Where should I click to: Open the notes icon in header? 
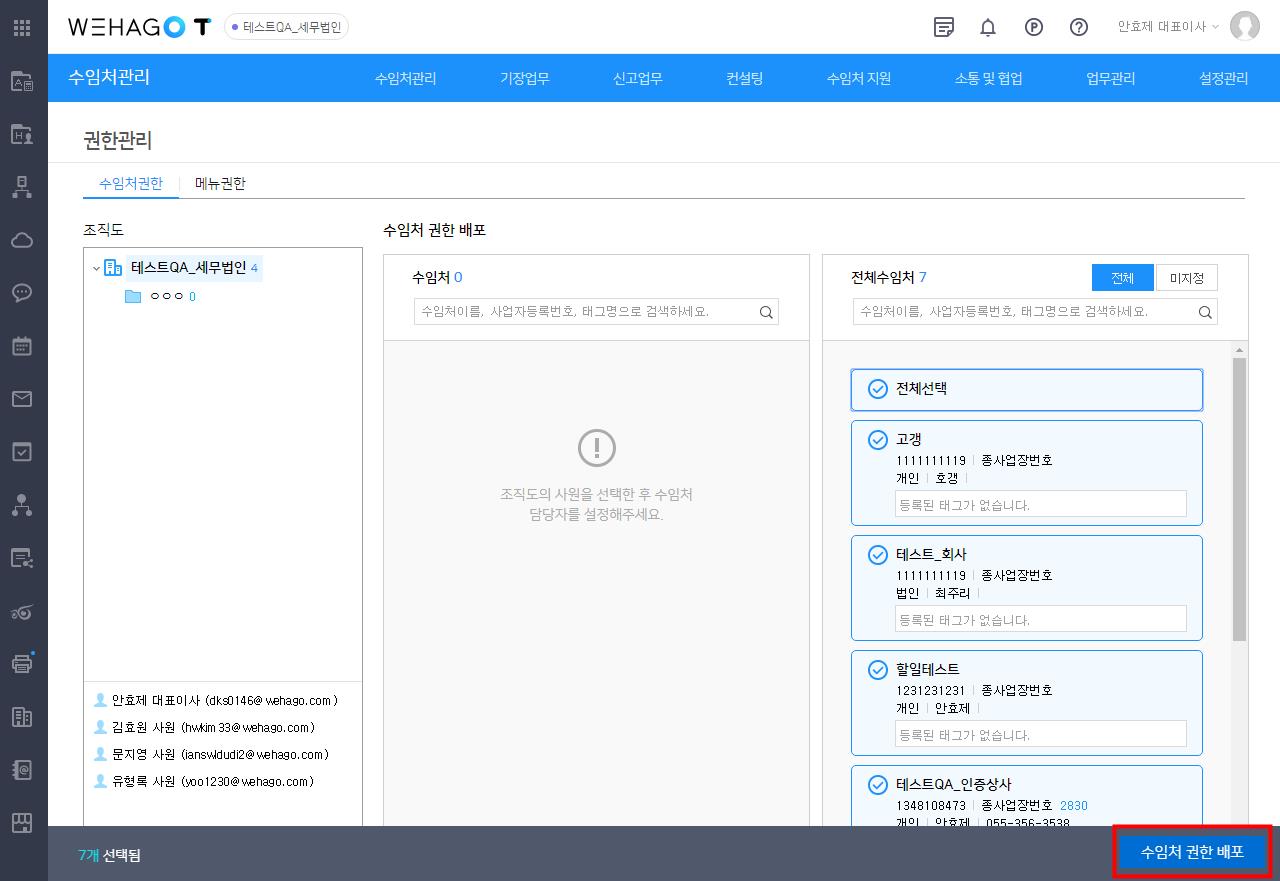tap(943, 28)
